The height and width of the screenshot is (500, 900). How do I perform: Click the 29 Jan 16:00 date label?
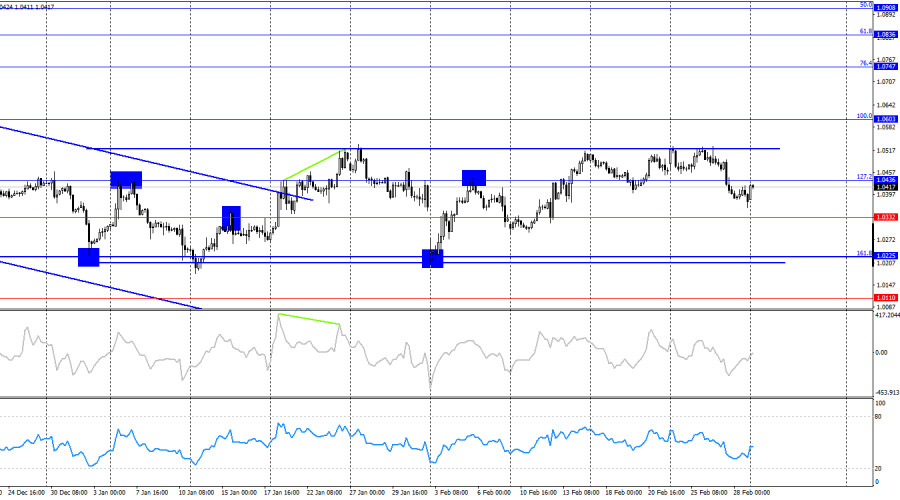(x=410, y=493)
